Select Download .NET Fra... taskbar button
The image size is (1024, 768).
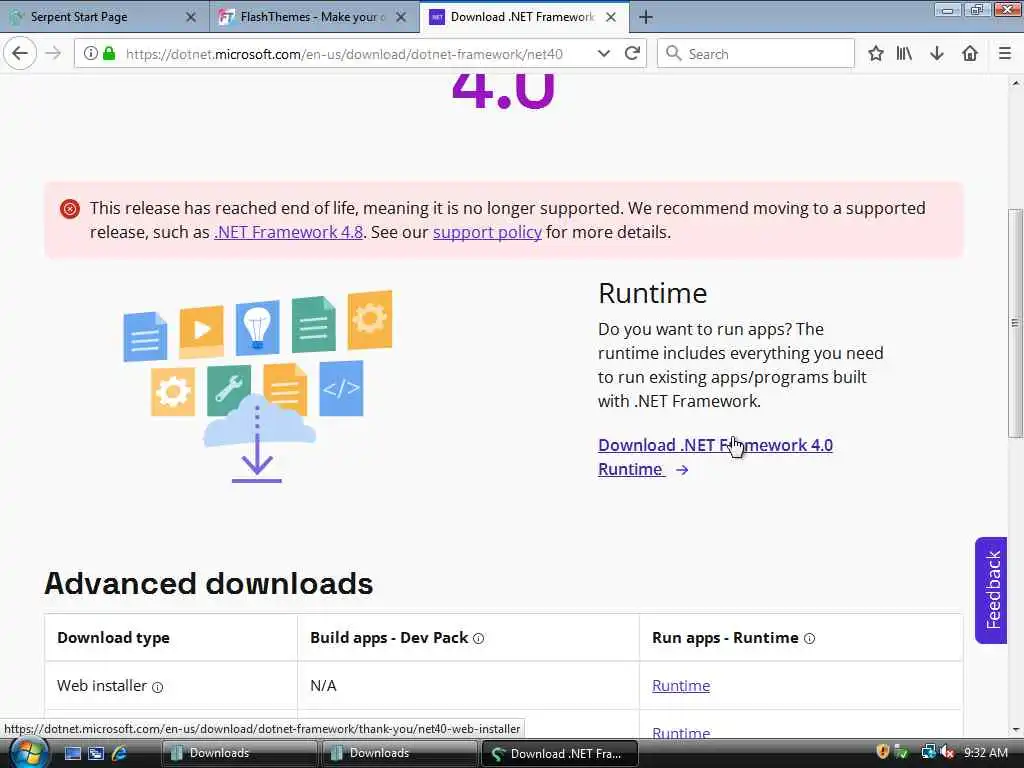[560, 754]
